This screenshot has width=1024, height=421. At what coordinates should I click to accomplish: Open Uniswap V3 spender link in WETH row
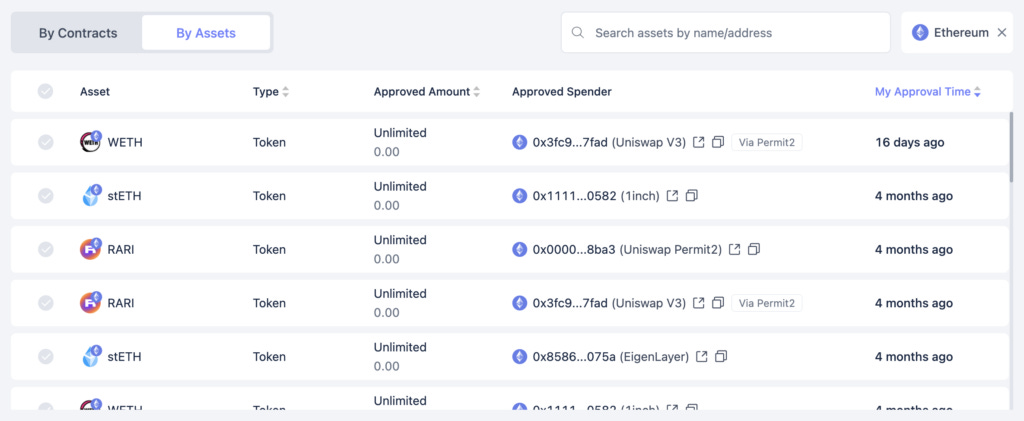(x=698, y=143)
